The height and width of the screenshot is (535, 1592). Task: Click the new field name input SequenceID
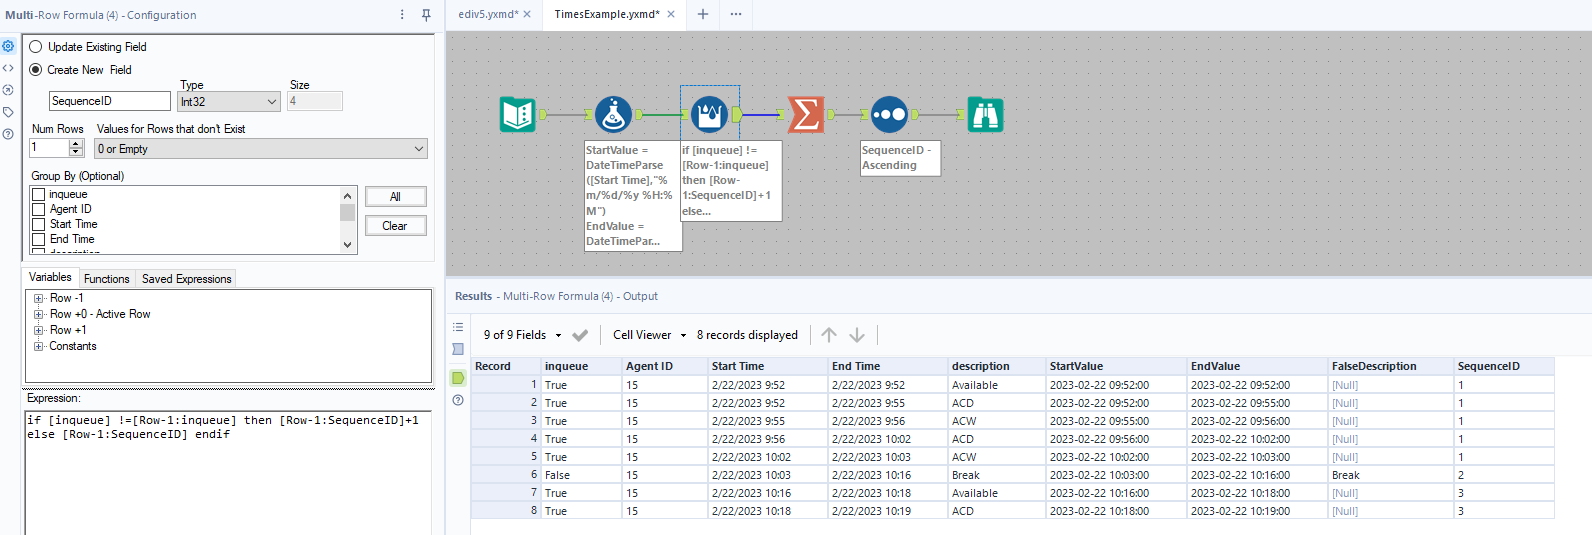click(110, 102)
